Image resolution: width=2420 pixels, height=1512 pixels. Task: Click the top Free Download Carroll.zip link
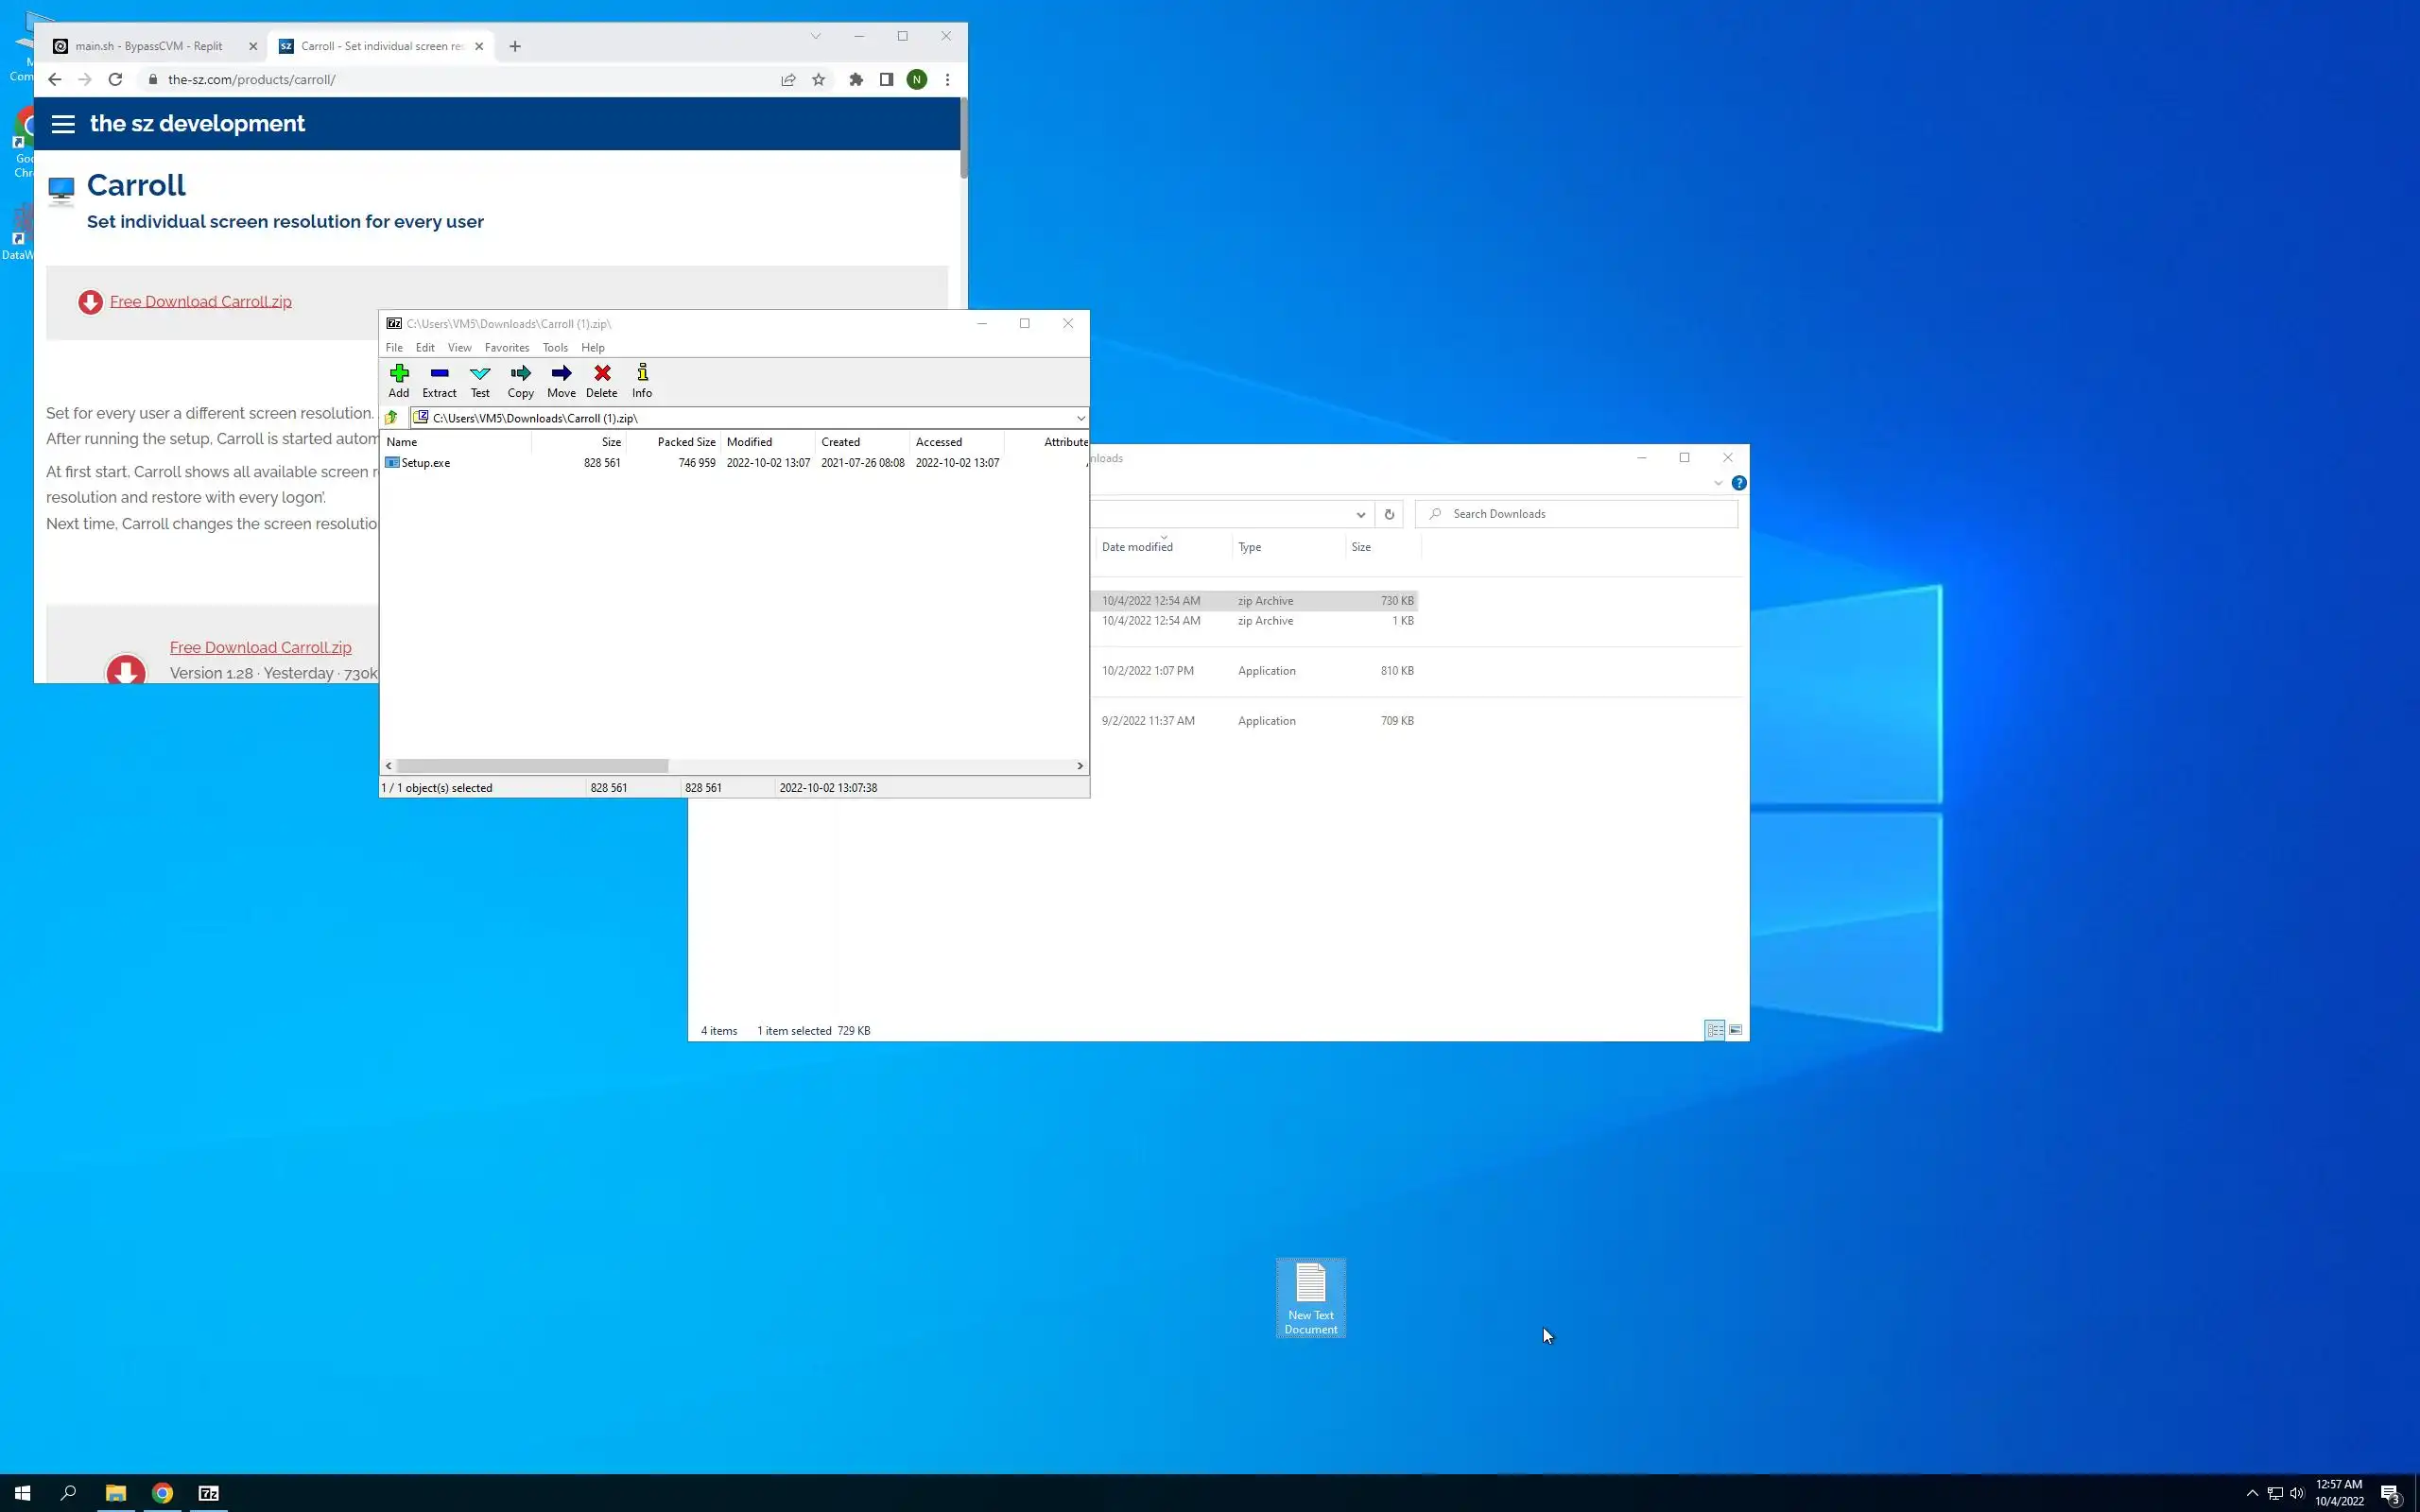coord(200,302)
